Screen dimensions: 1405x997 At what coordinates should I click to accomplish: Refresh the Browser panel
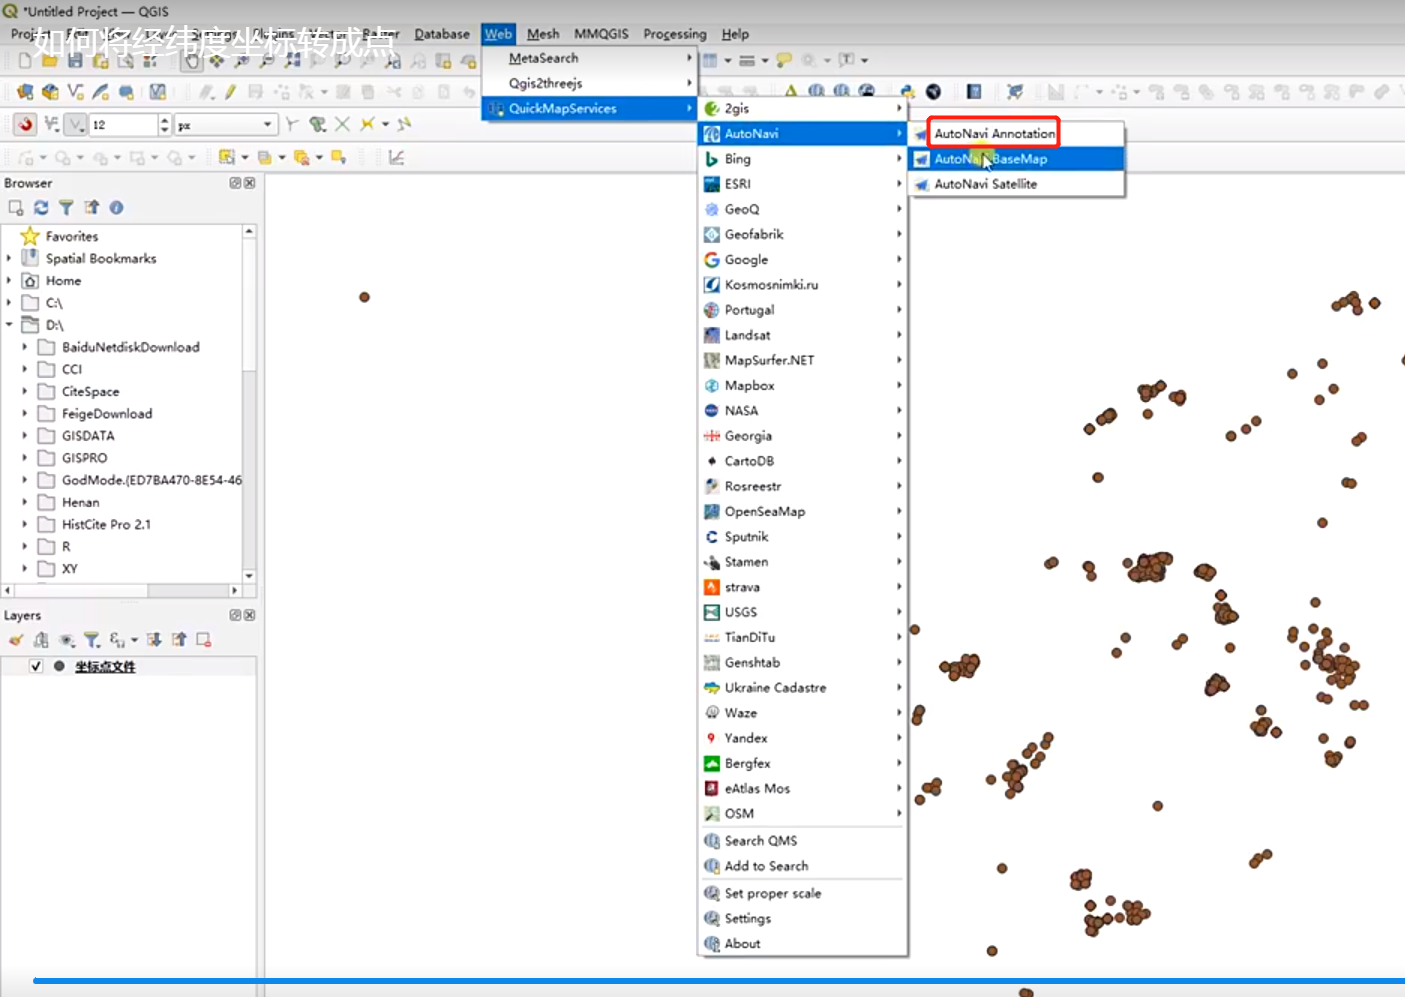click(41, 207)
